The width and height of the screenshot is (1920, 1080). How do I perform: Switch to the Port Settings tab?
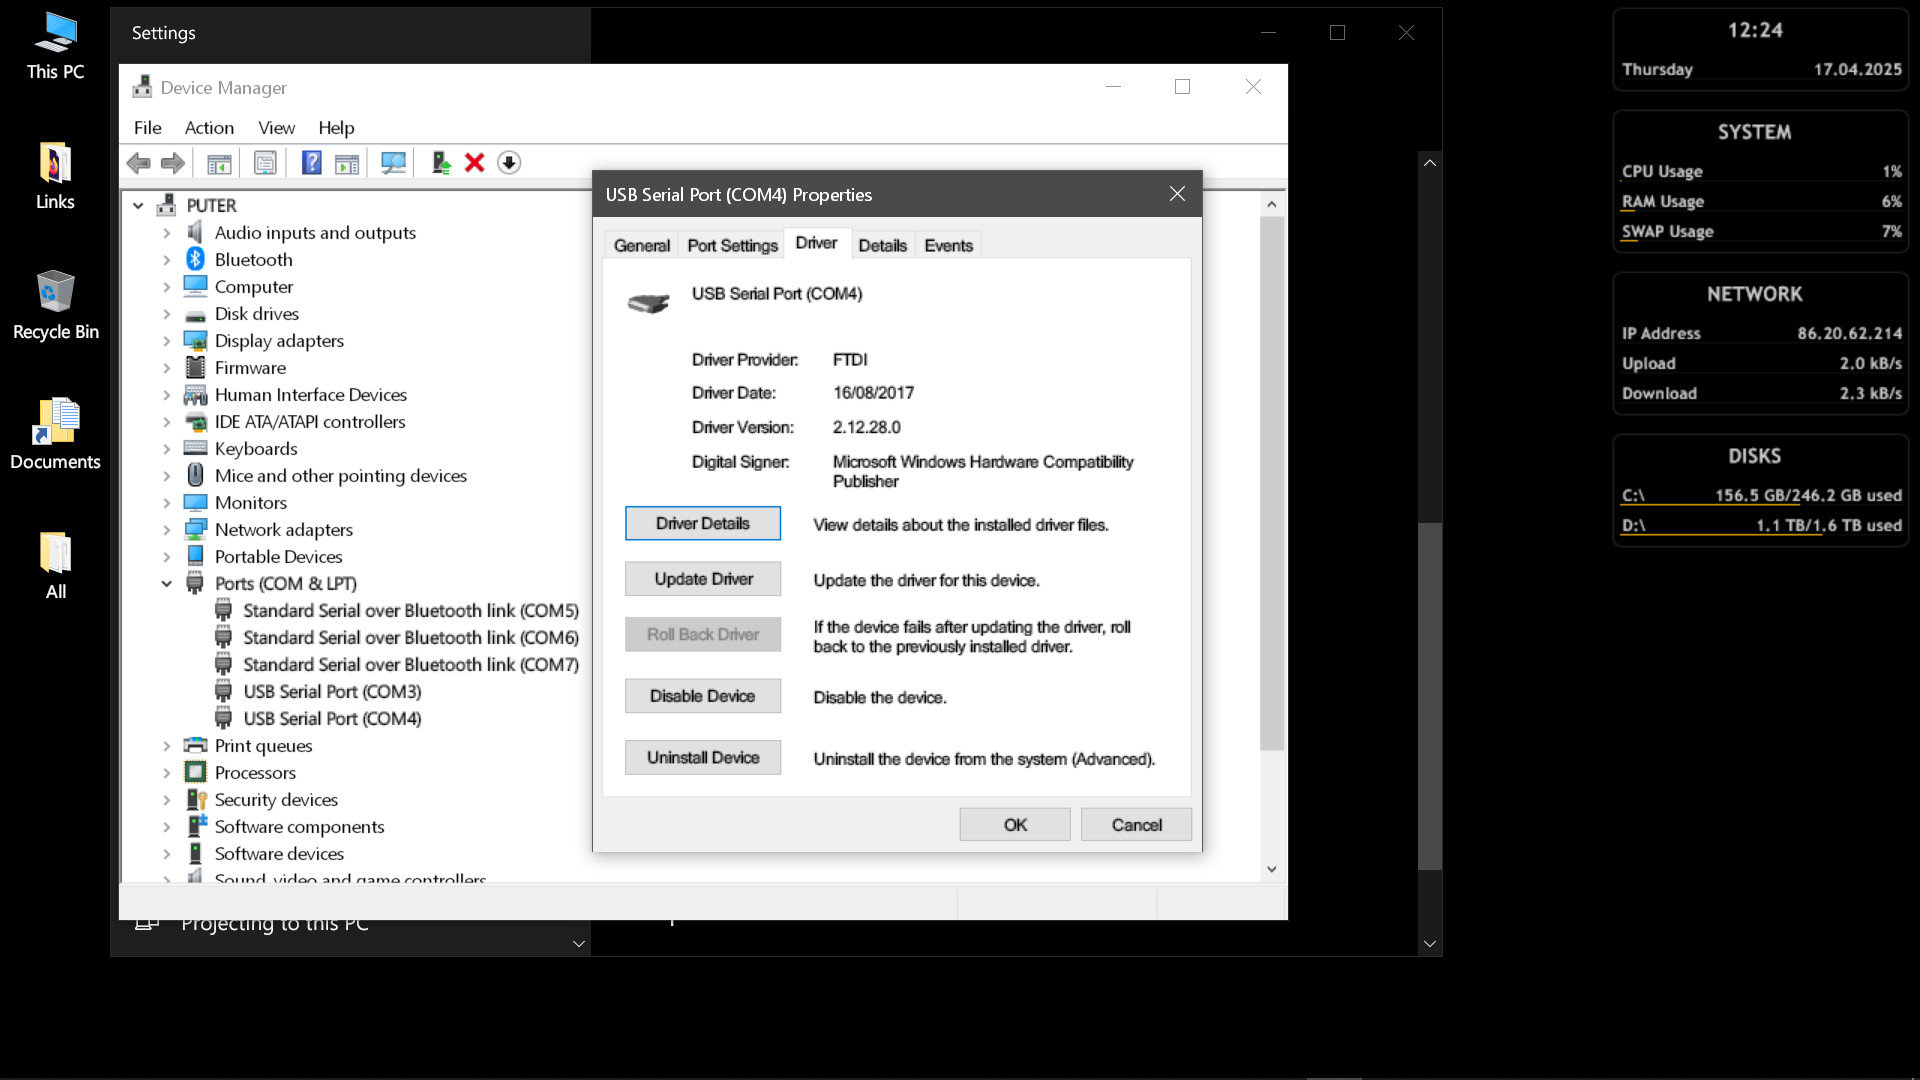pyautogui.click(x=732, y=246)
